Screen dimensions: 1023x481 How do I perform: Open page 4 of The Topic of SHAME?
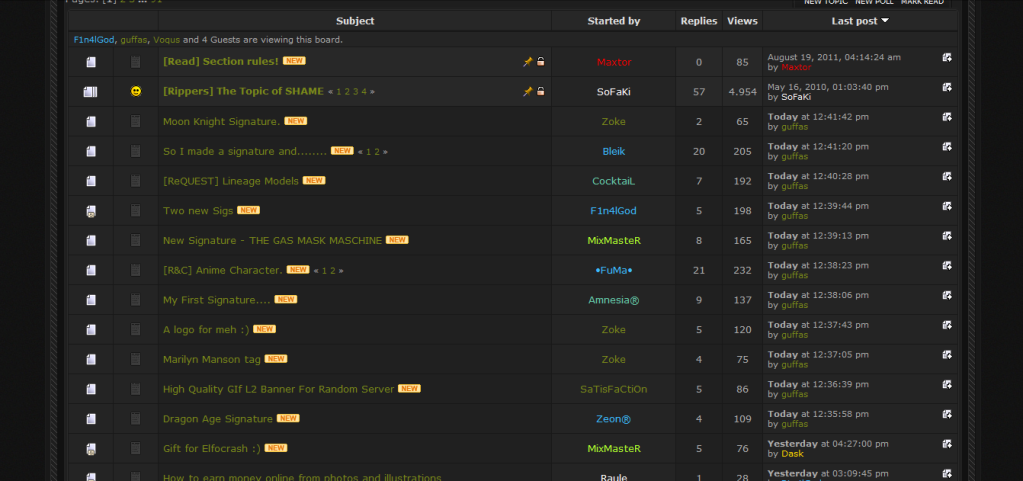tap(365, 92)
